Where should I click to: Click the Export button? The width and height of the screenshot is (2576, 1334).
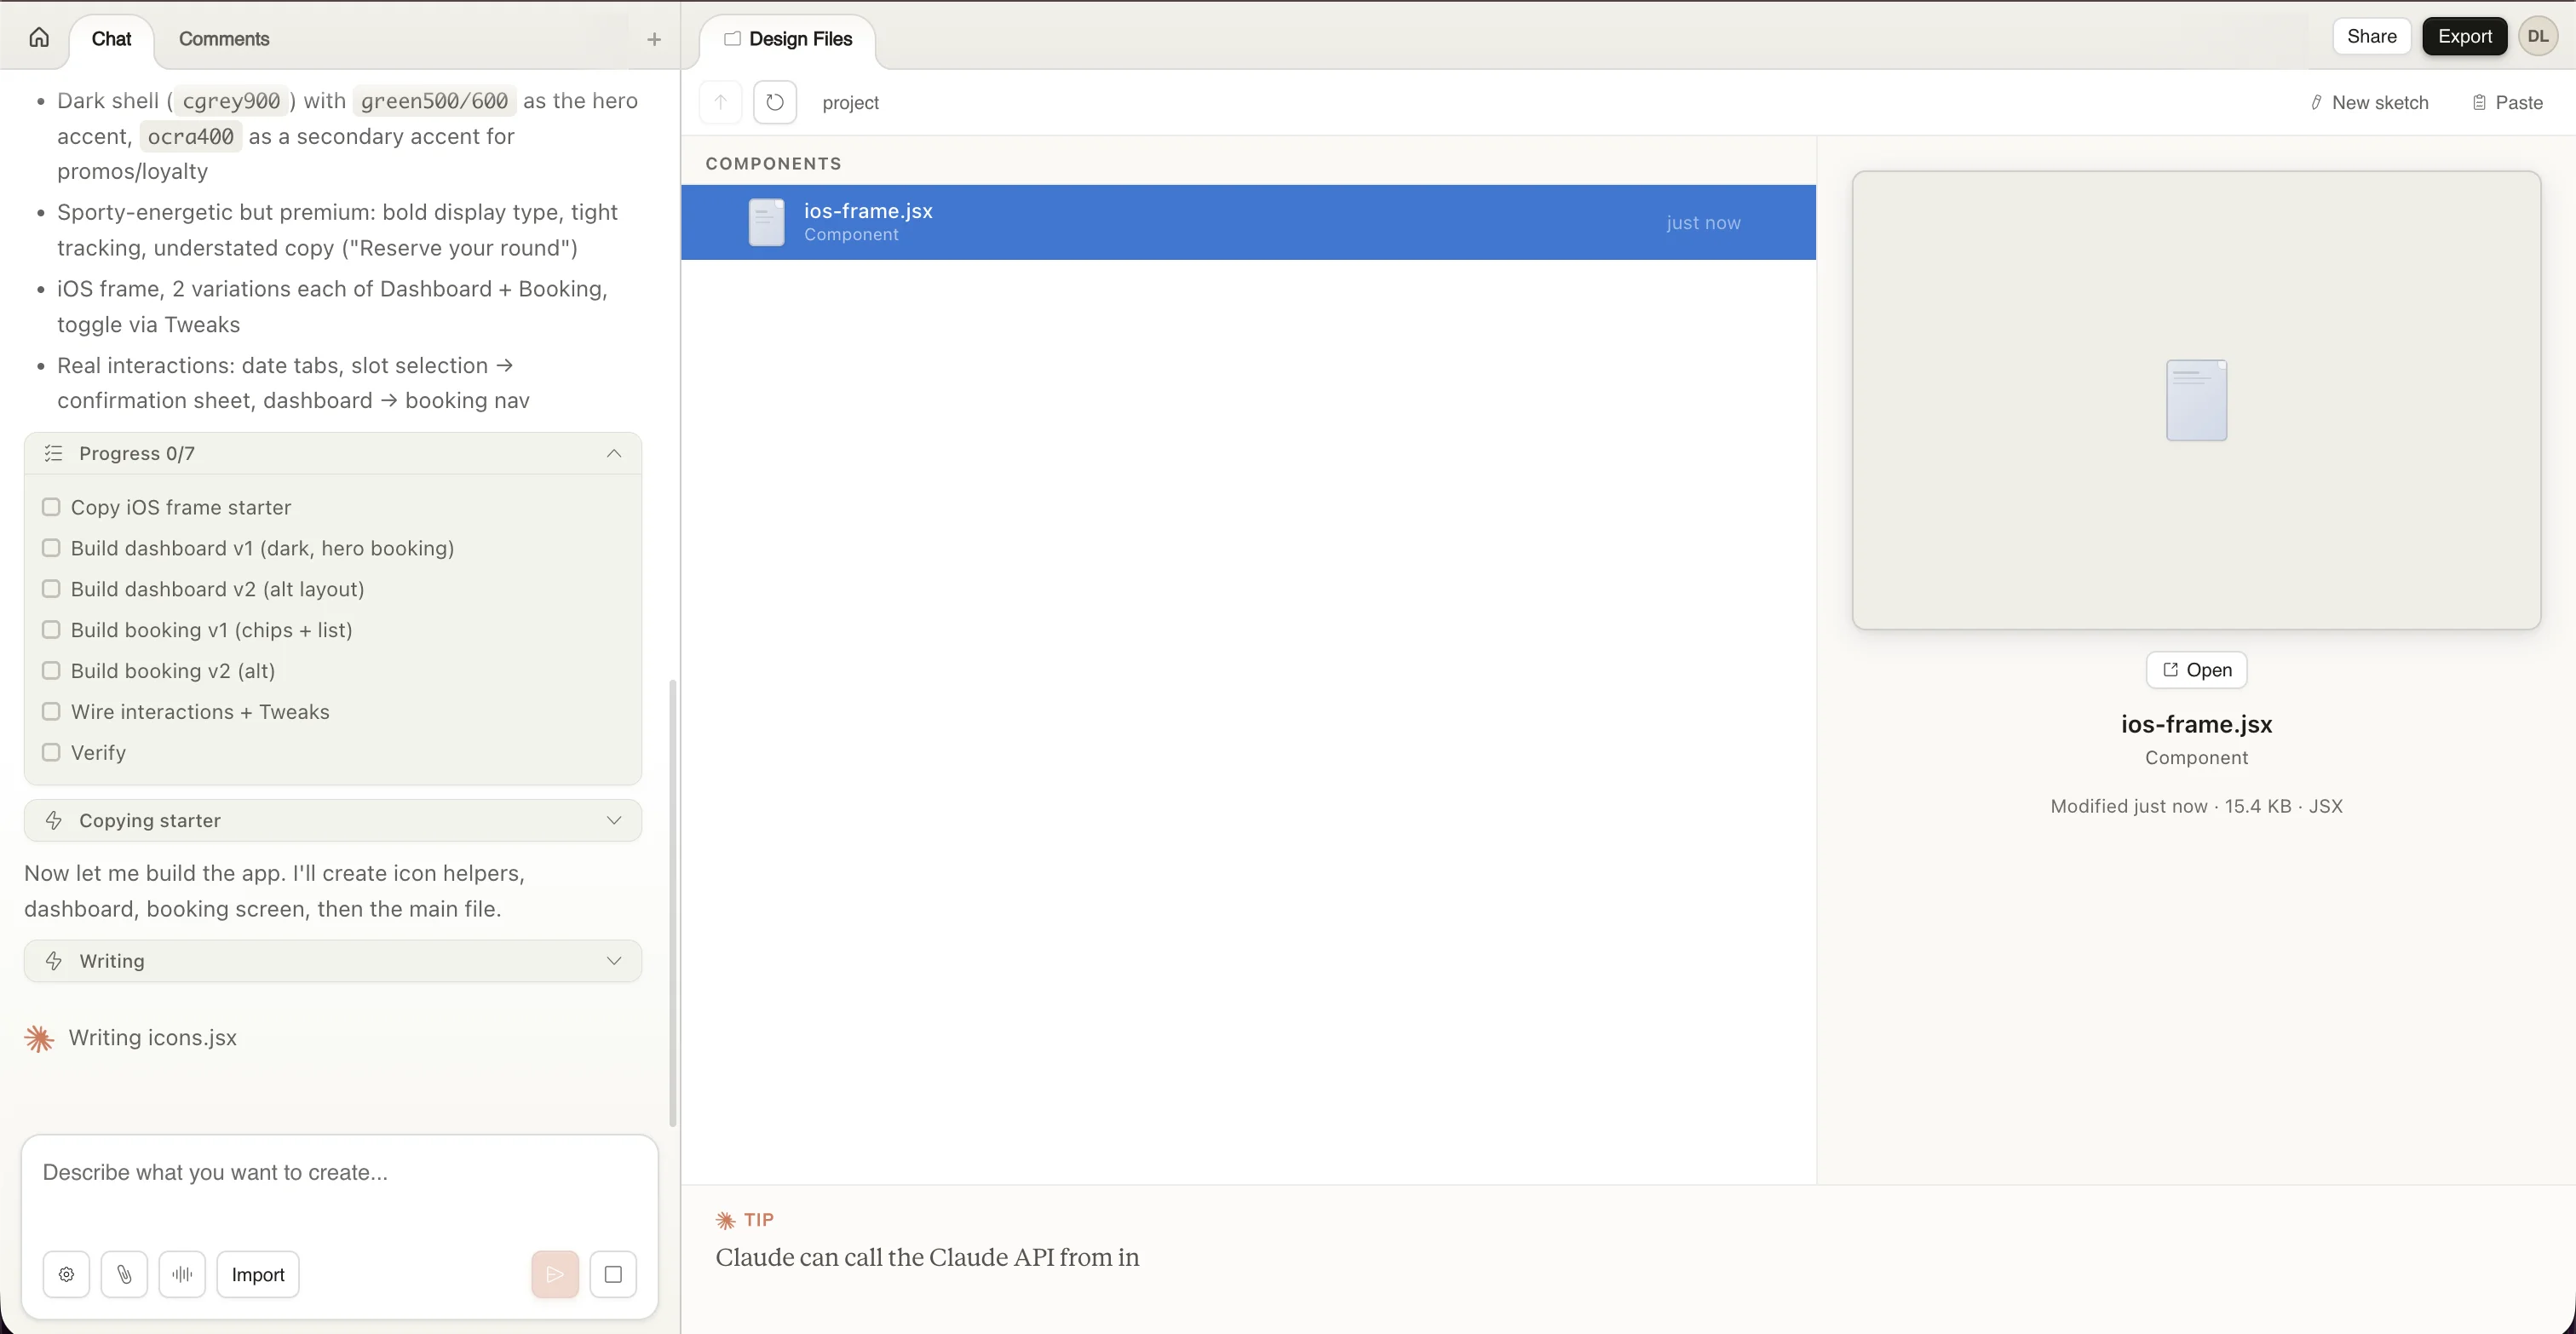click(2464, 36)
